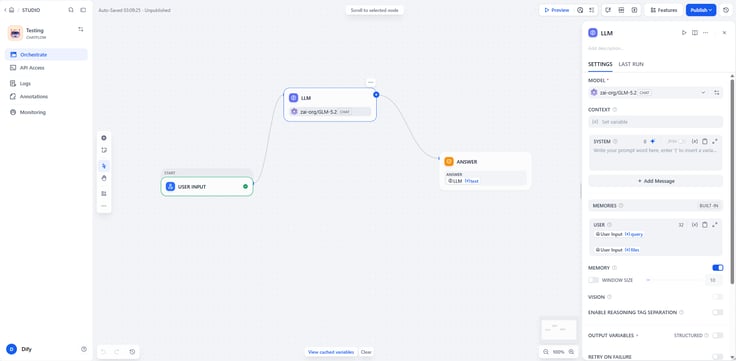
Task: Open the zoom percentage menu
Action: coord(559,352)
